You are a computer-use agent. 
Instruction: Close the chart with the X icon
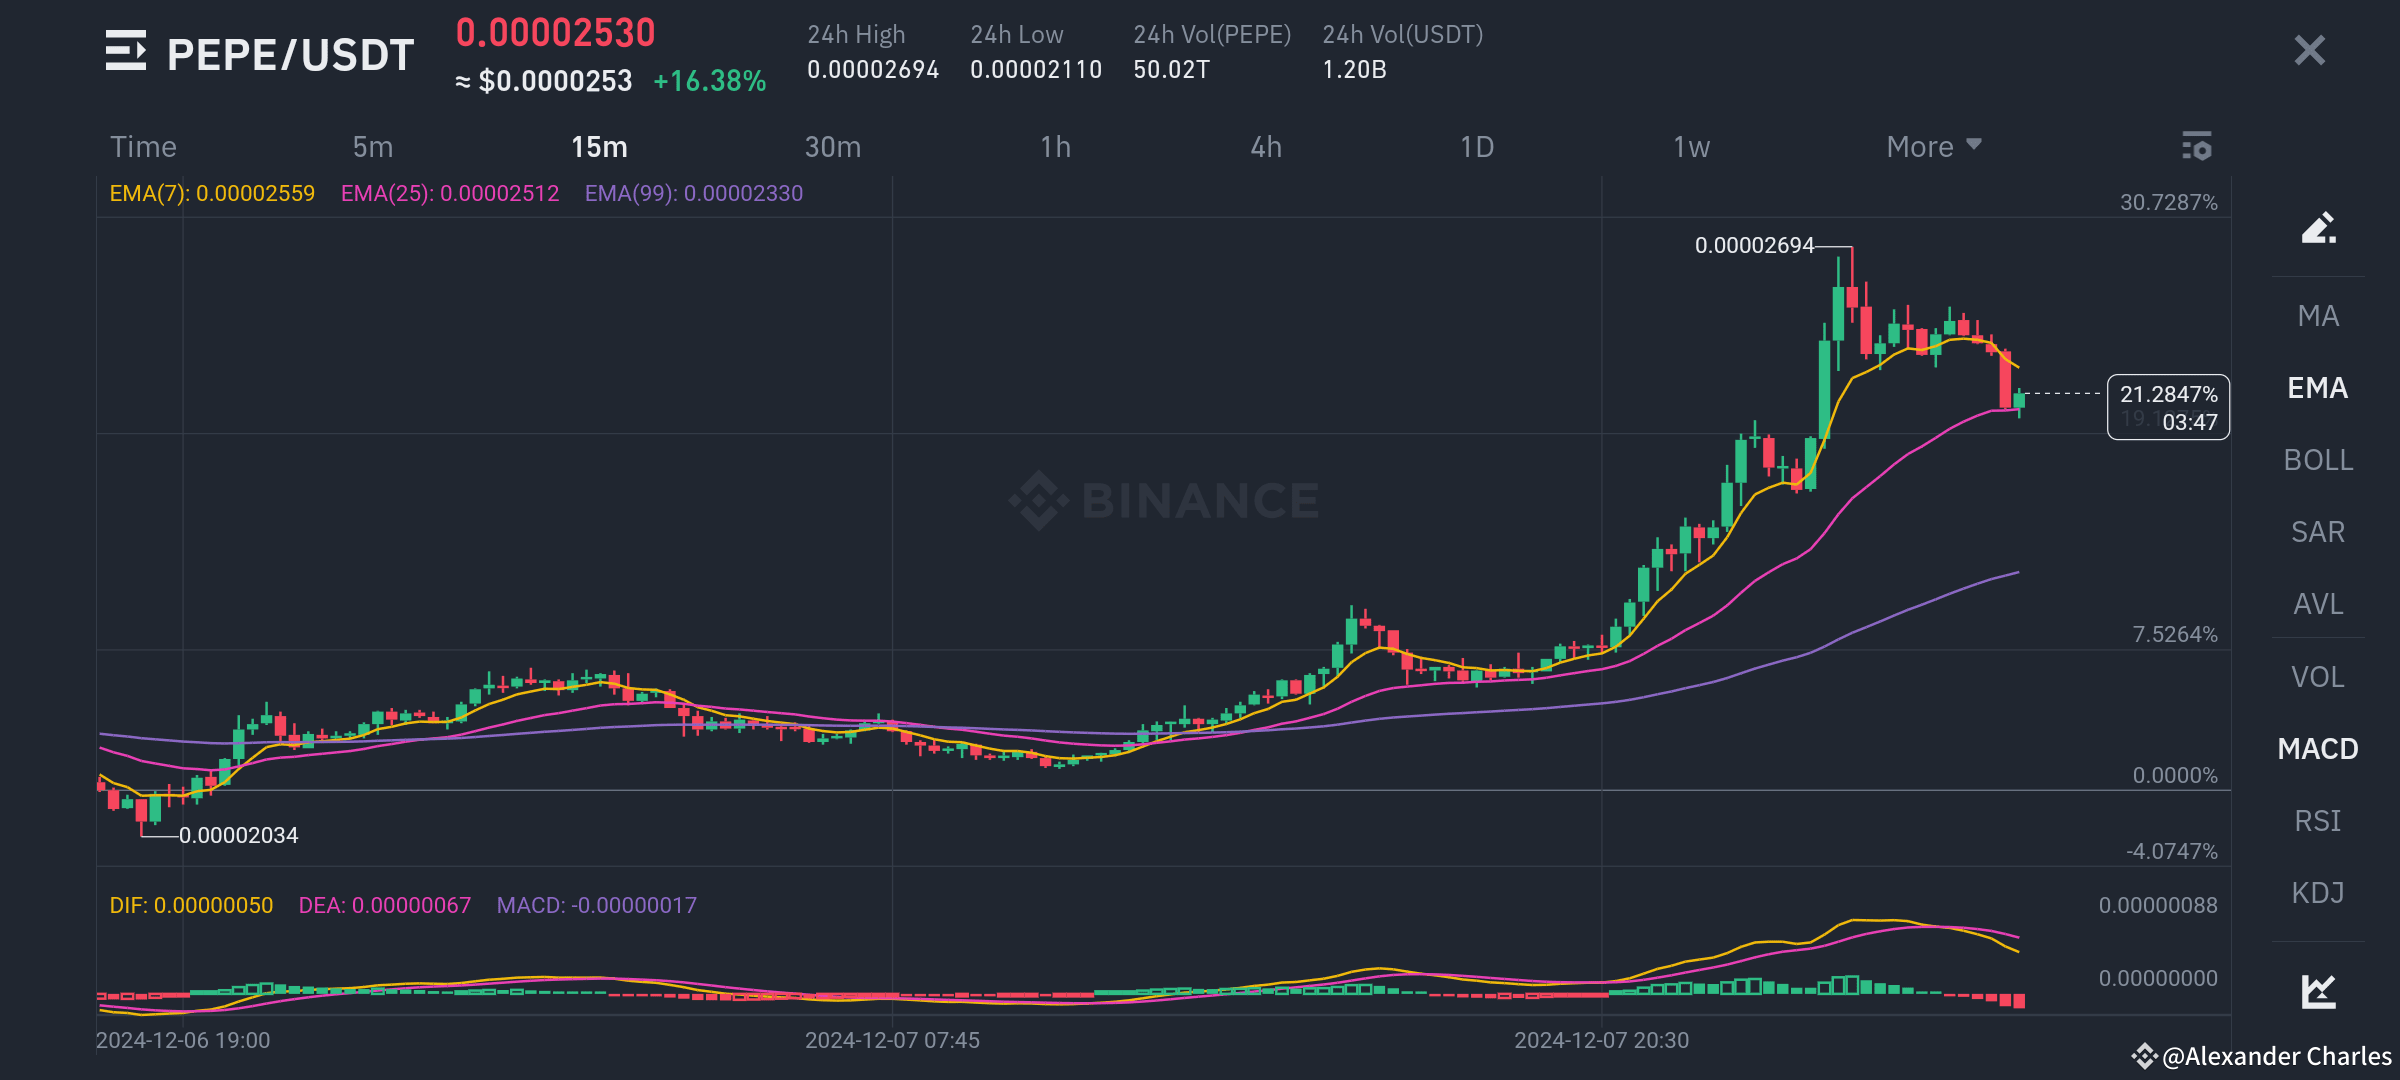[2308, 50]
